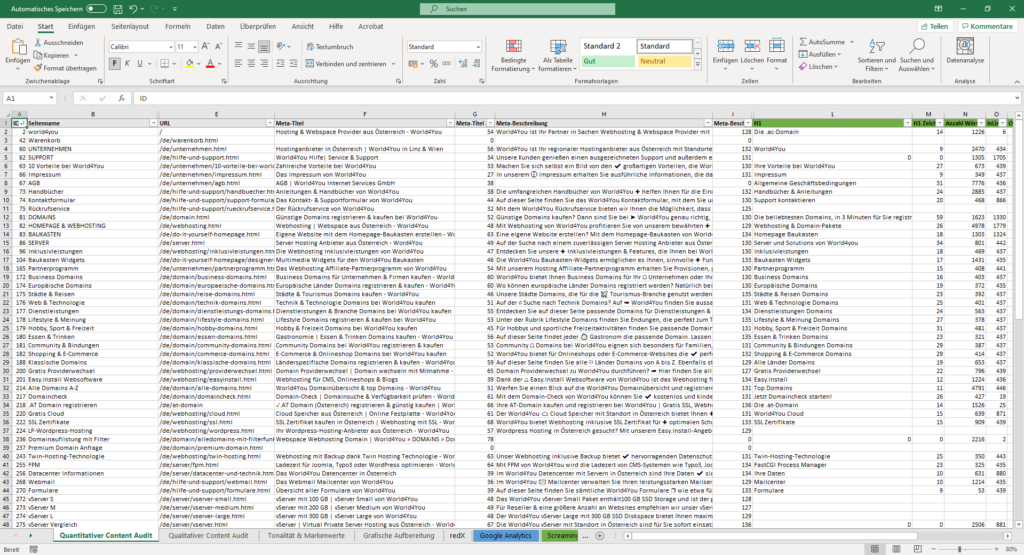Decrease font size with the small A icon
The width and height of the screenshot is (1024, 555).
pyautogui.click(x=218, y=46)
